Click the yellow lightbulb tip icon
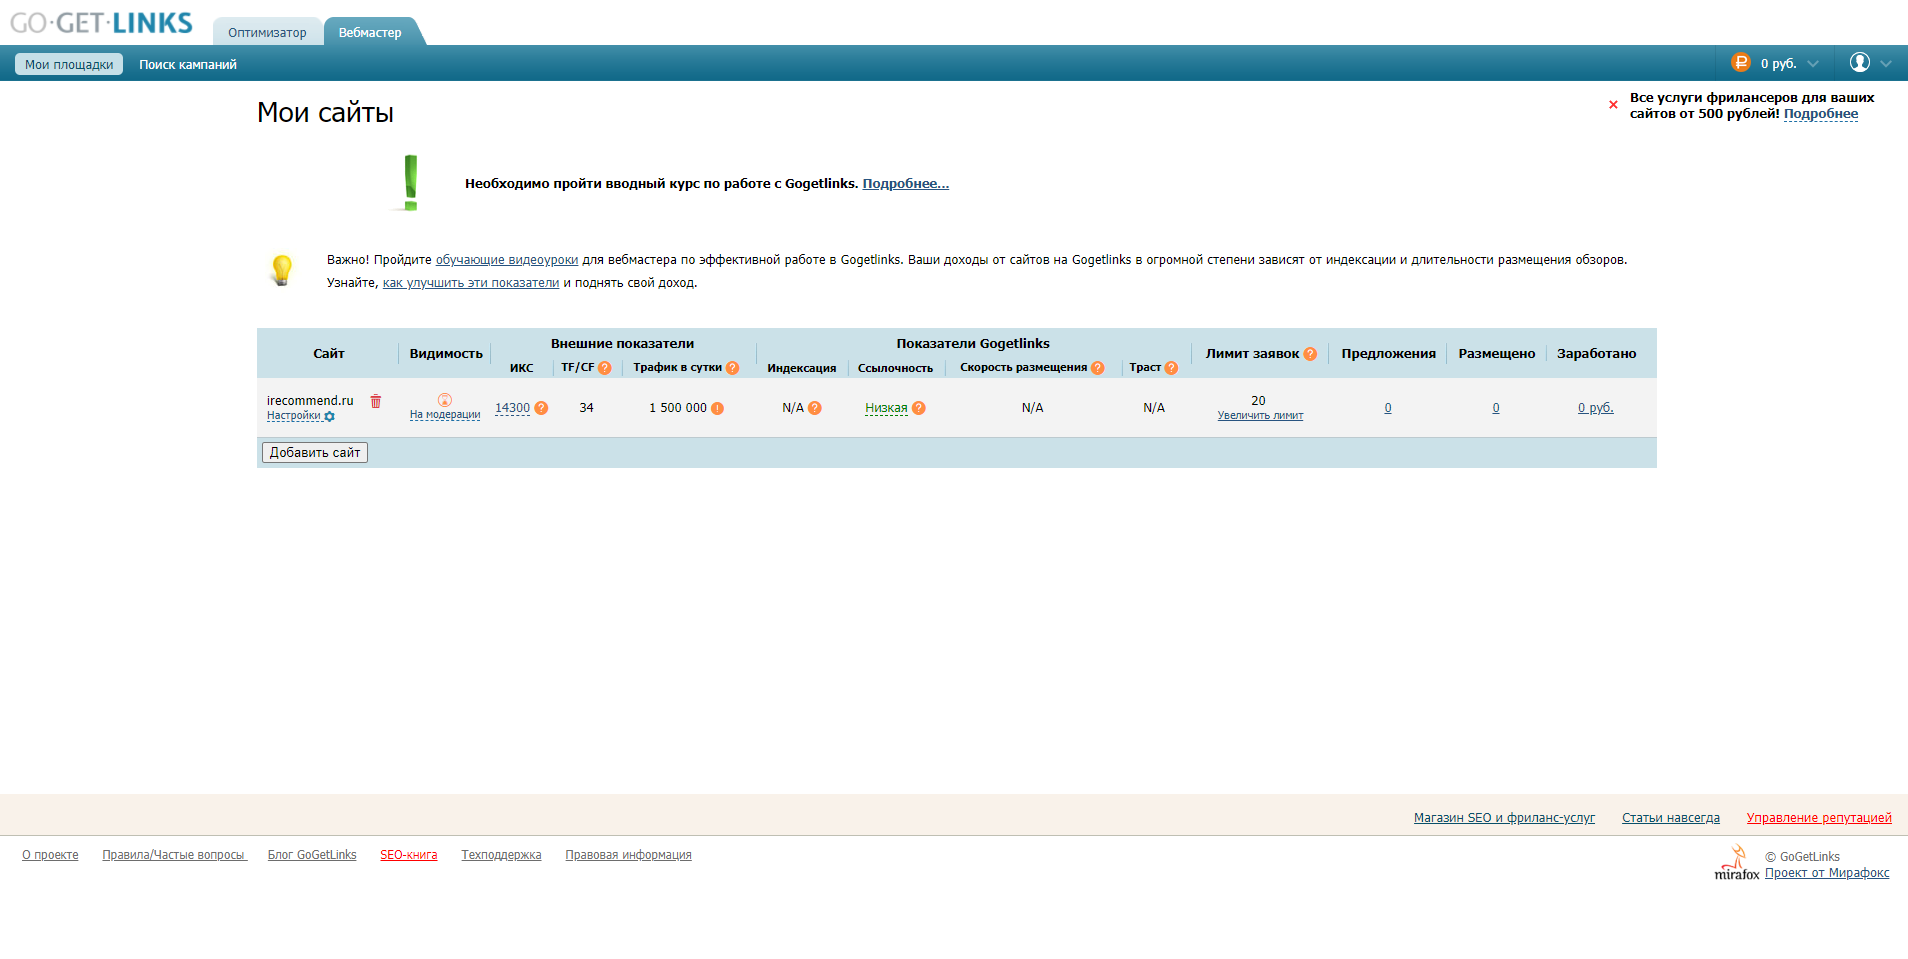 [282, 270]
